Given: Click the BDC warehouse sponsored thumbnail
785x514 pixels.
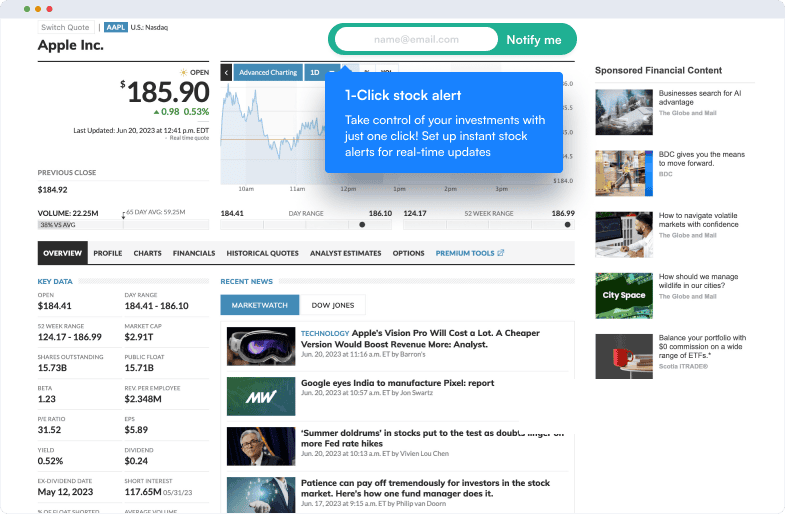Looking at the screenshot, I should [x=624, y=173].
